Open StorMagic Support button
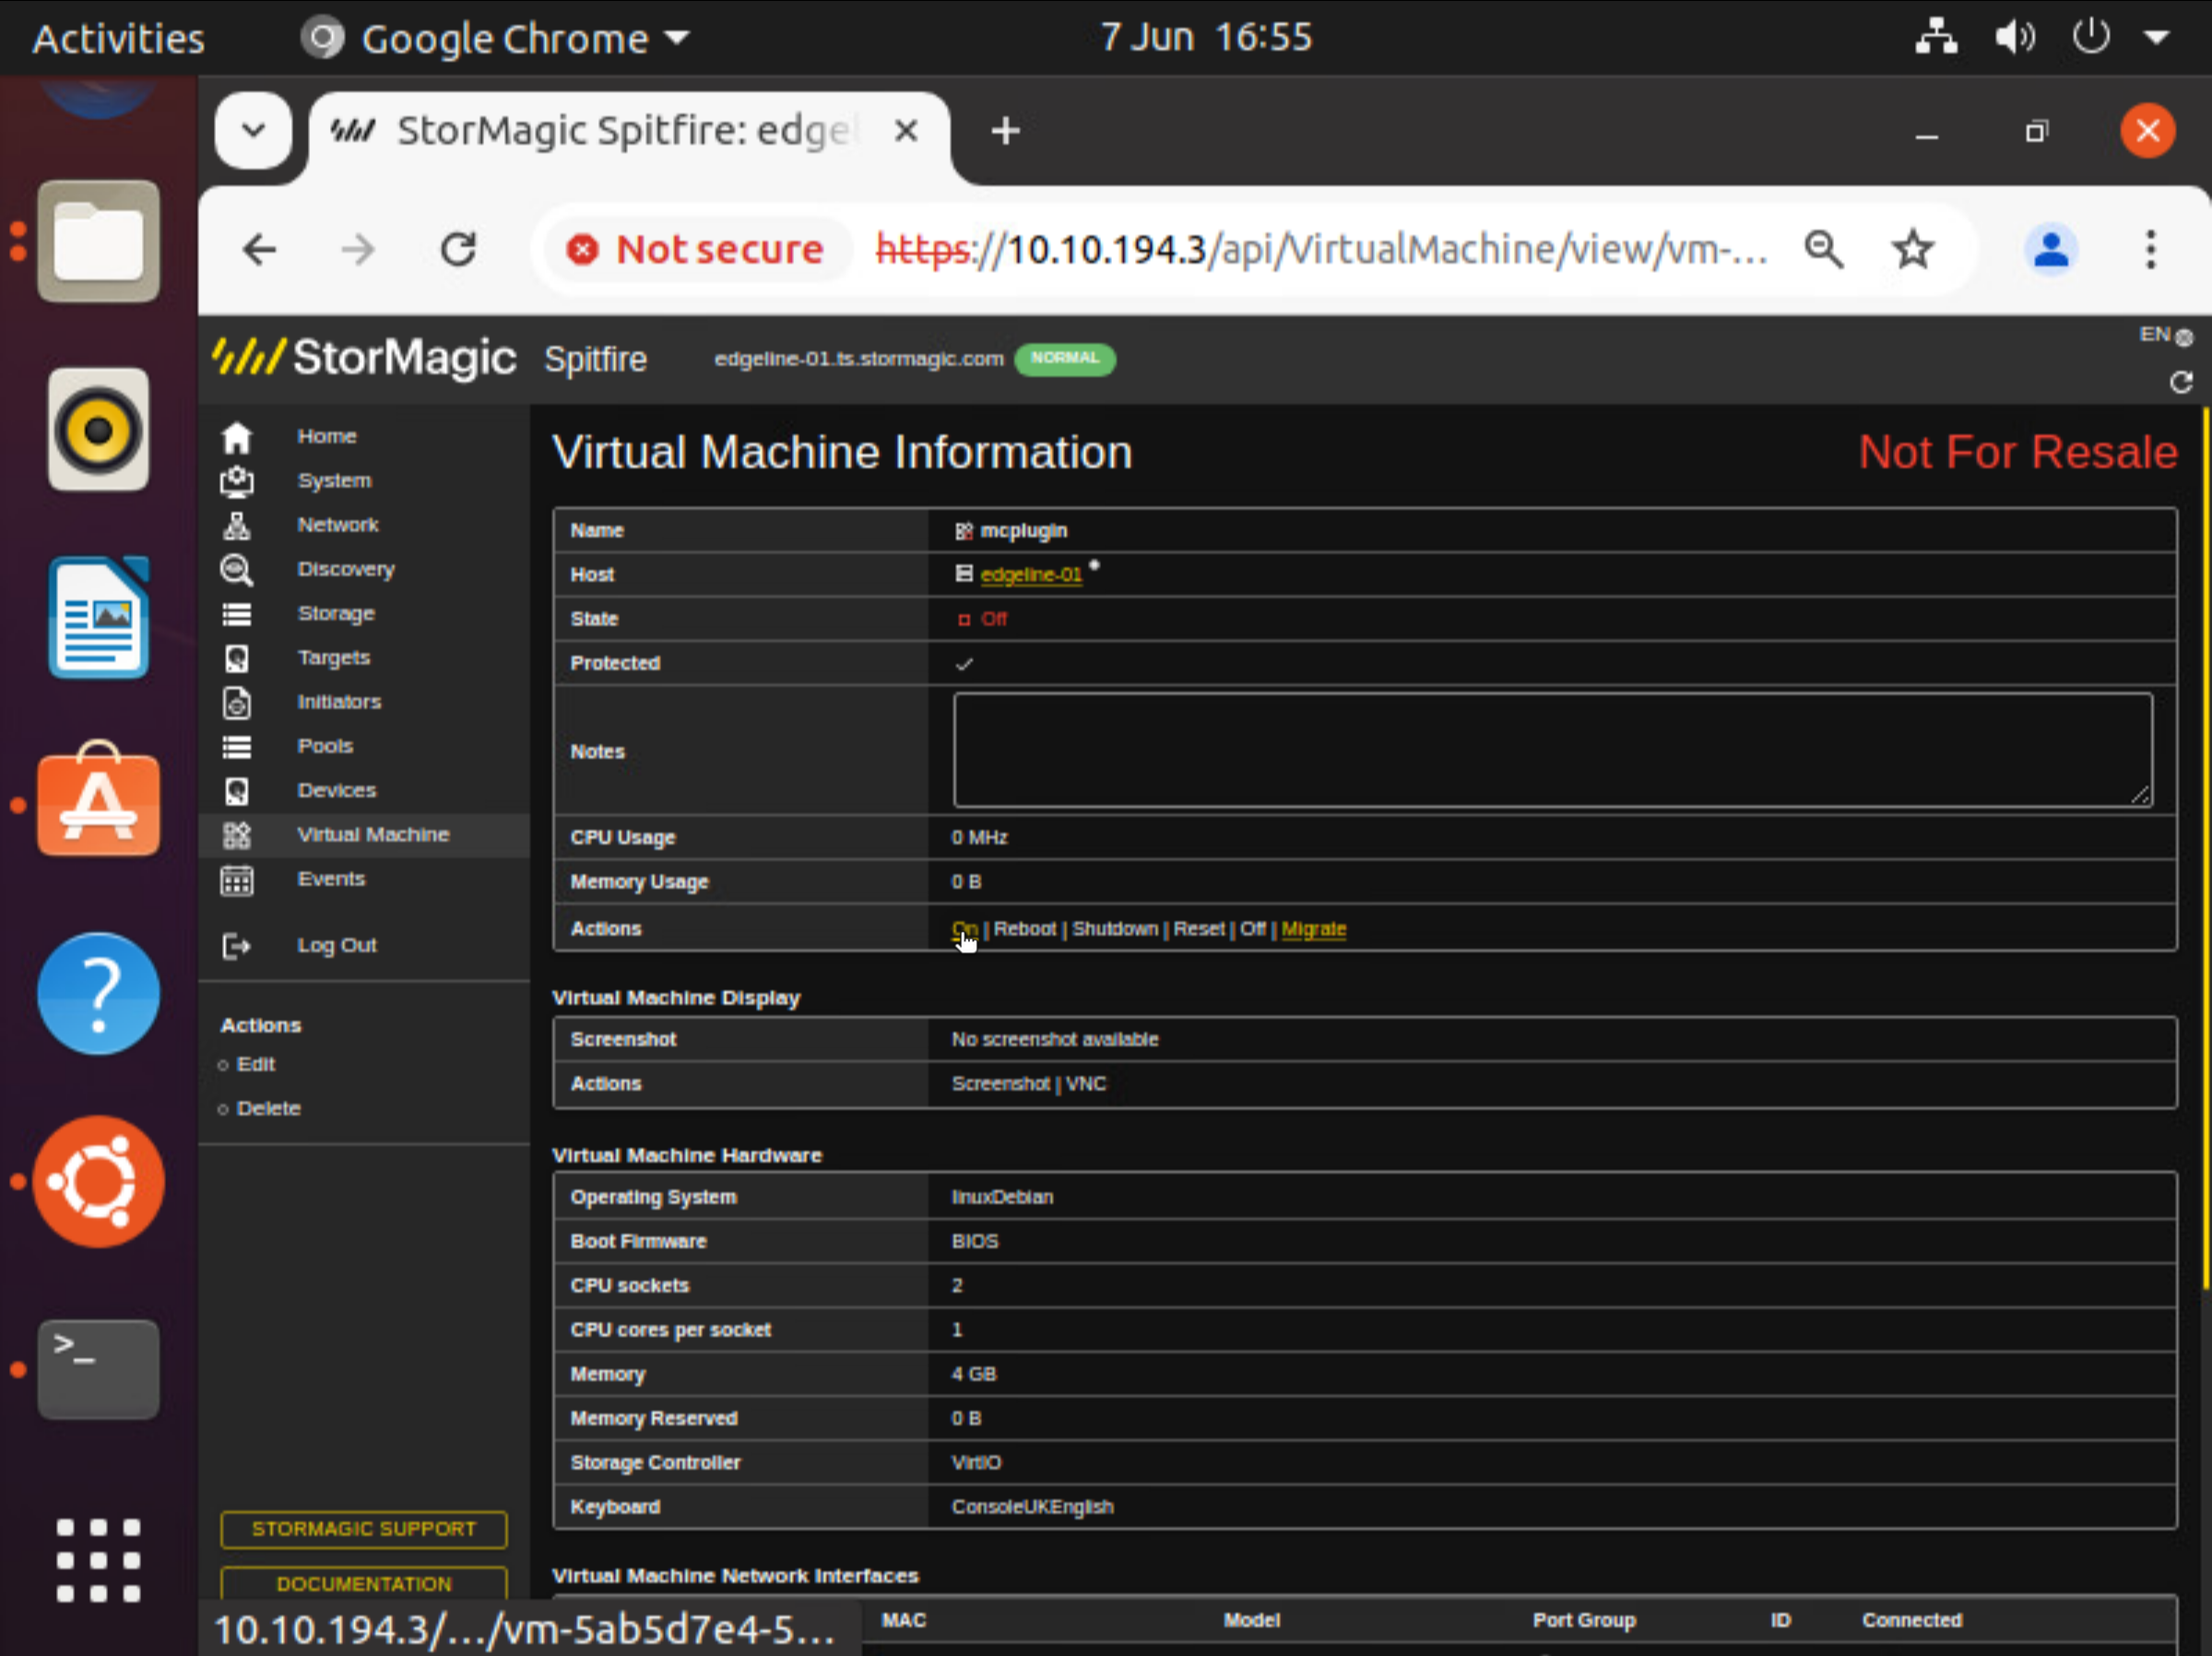Image resolution: width=2212 pixels, height=1656 pixels. (x=364, y=1530)
